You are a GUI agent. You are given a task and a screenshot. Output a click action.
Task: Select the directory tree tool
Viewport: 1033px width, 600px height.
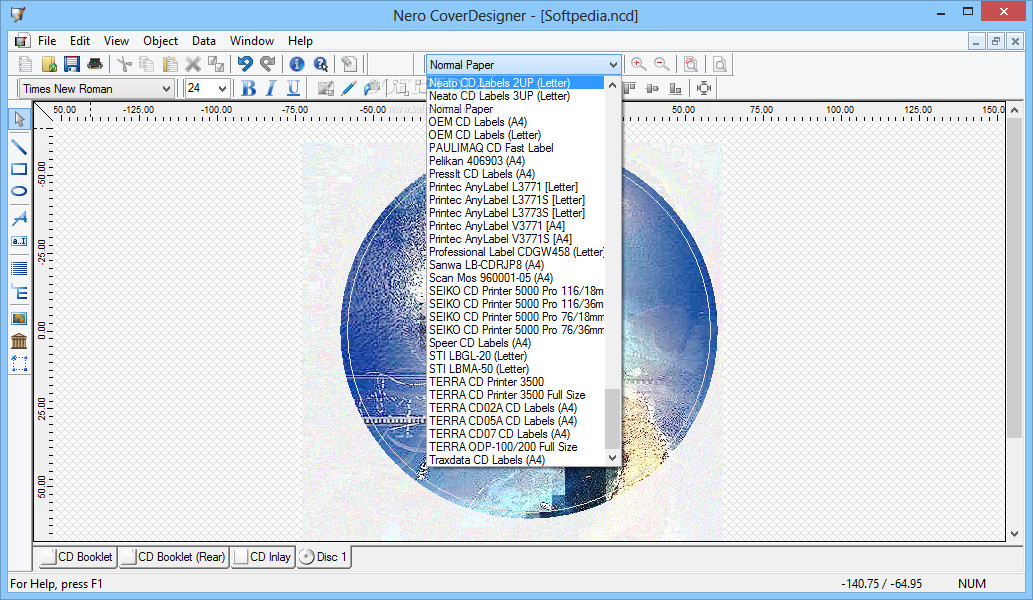[19, 292]
